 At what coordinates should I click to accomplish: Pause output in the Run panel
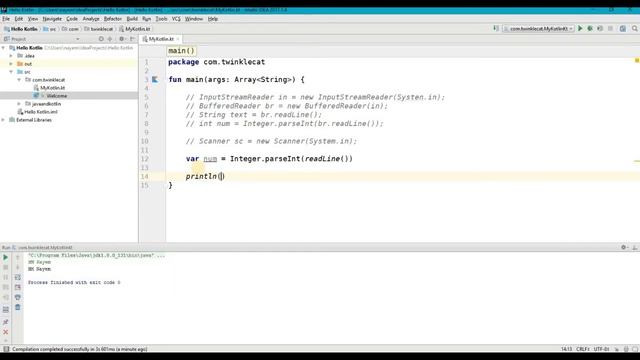tap(6, 278)
